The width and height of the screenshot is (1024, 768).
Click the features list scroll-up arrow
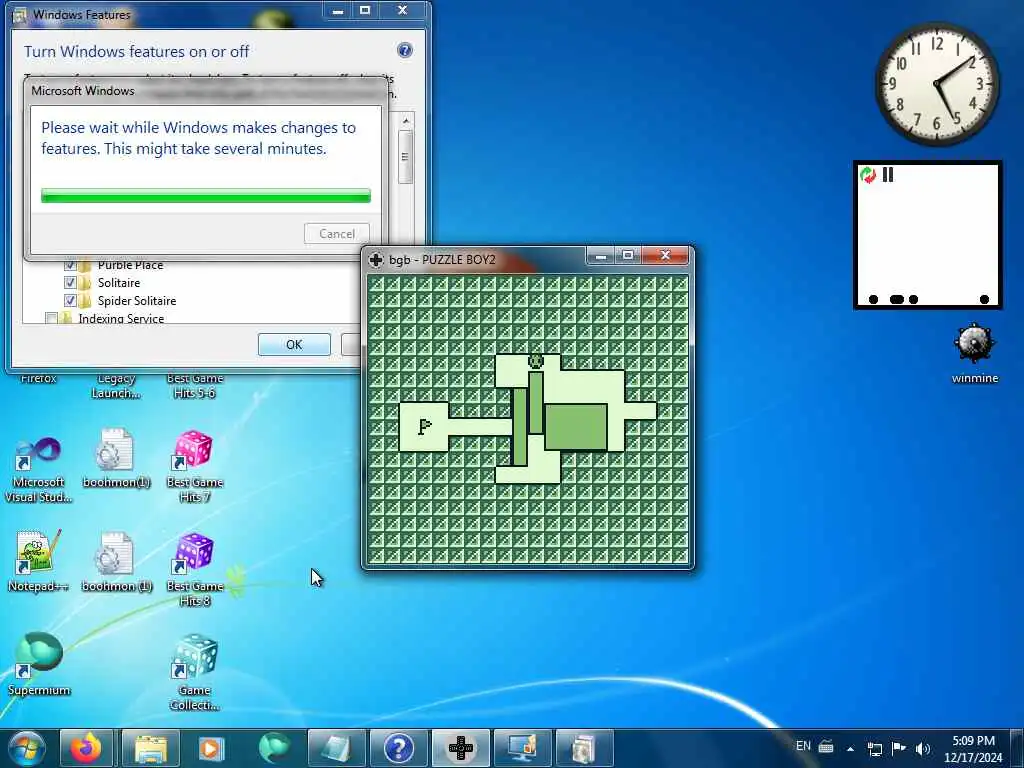406,121
